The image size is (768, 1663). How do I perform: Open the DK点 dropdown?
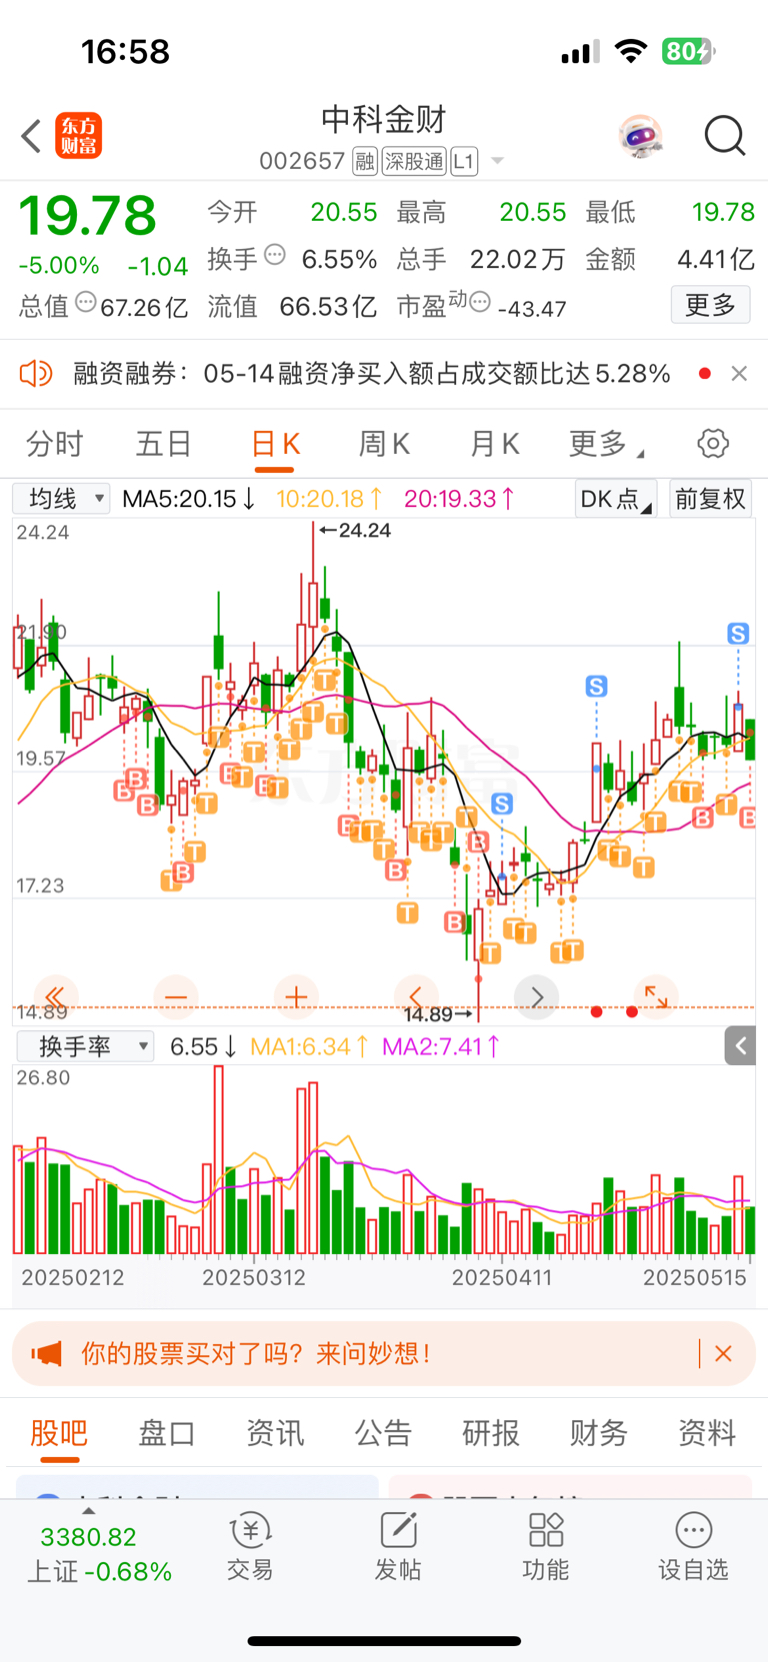coord(615,498)
